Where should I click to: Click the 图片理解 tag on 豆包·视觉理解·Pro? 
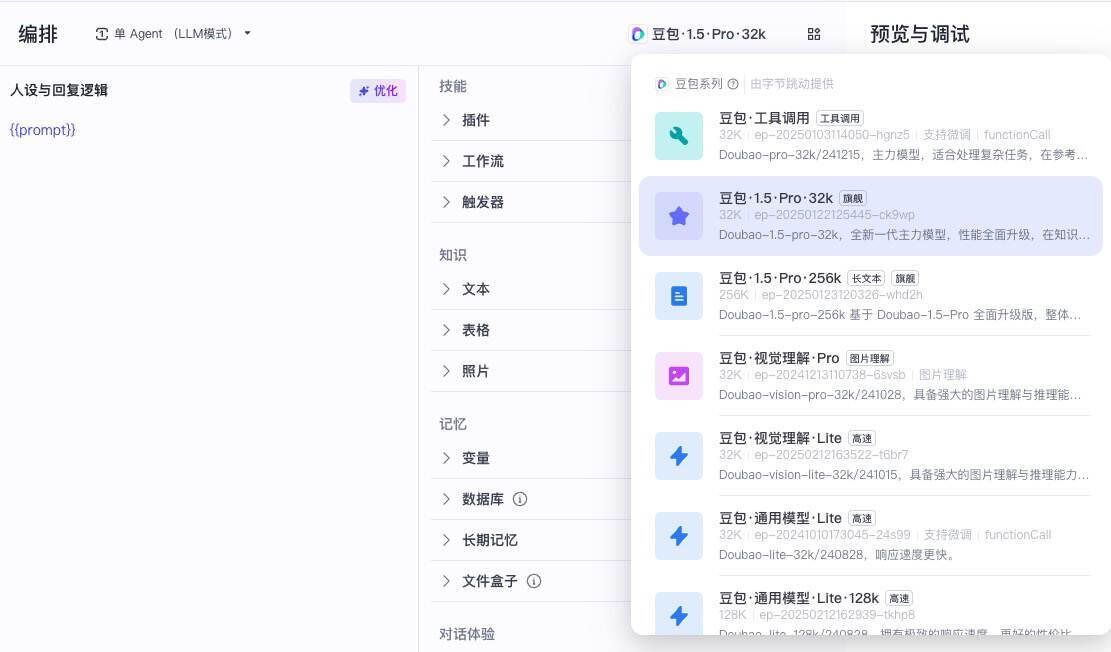coord(869,359)
